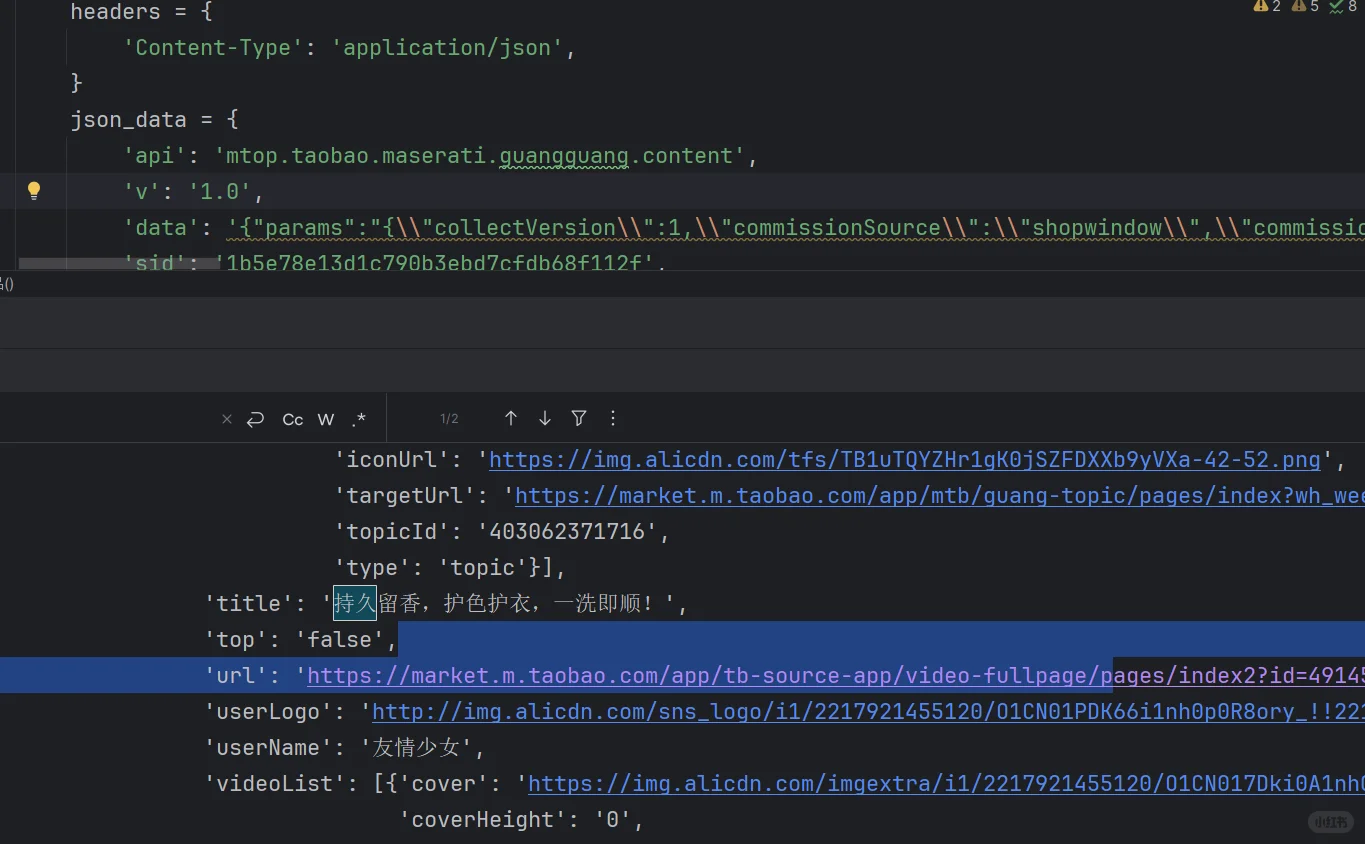Jump to next search occurrence arrow
Viewport: 1365px width, 844px height.
pos(545,419)
